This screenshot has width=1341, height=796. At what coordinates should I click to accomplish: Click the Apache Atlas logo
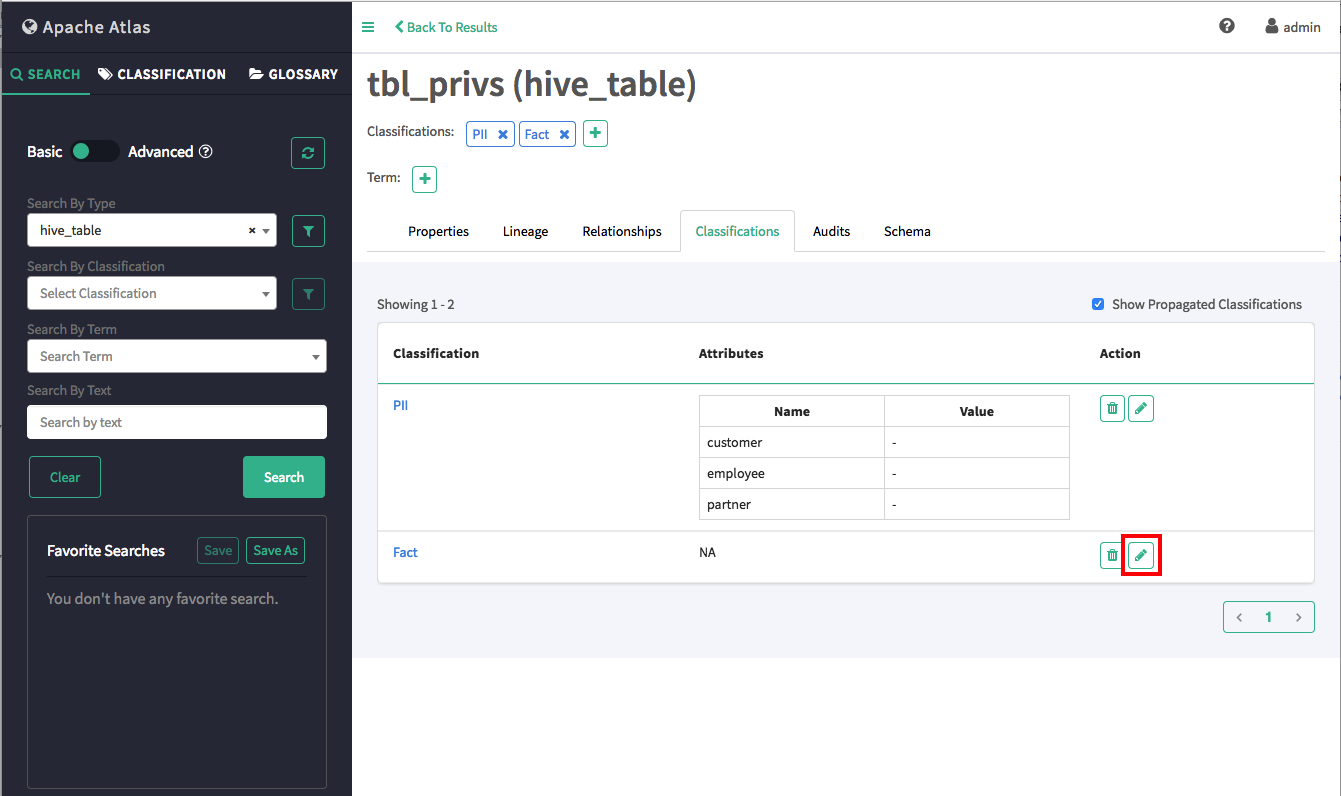tap(86, 27)
